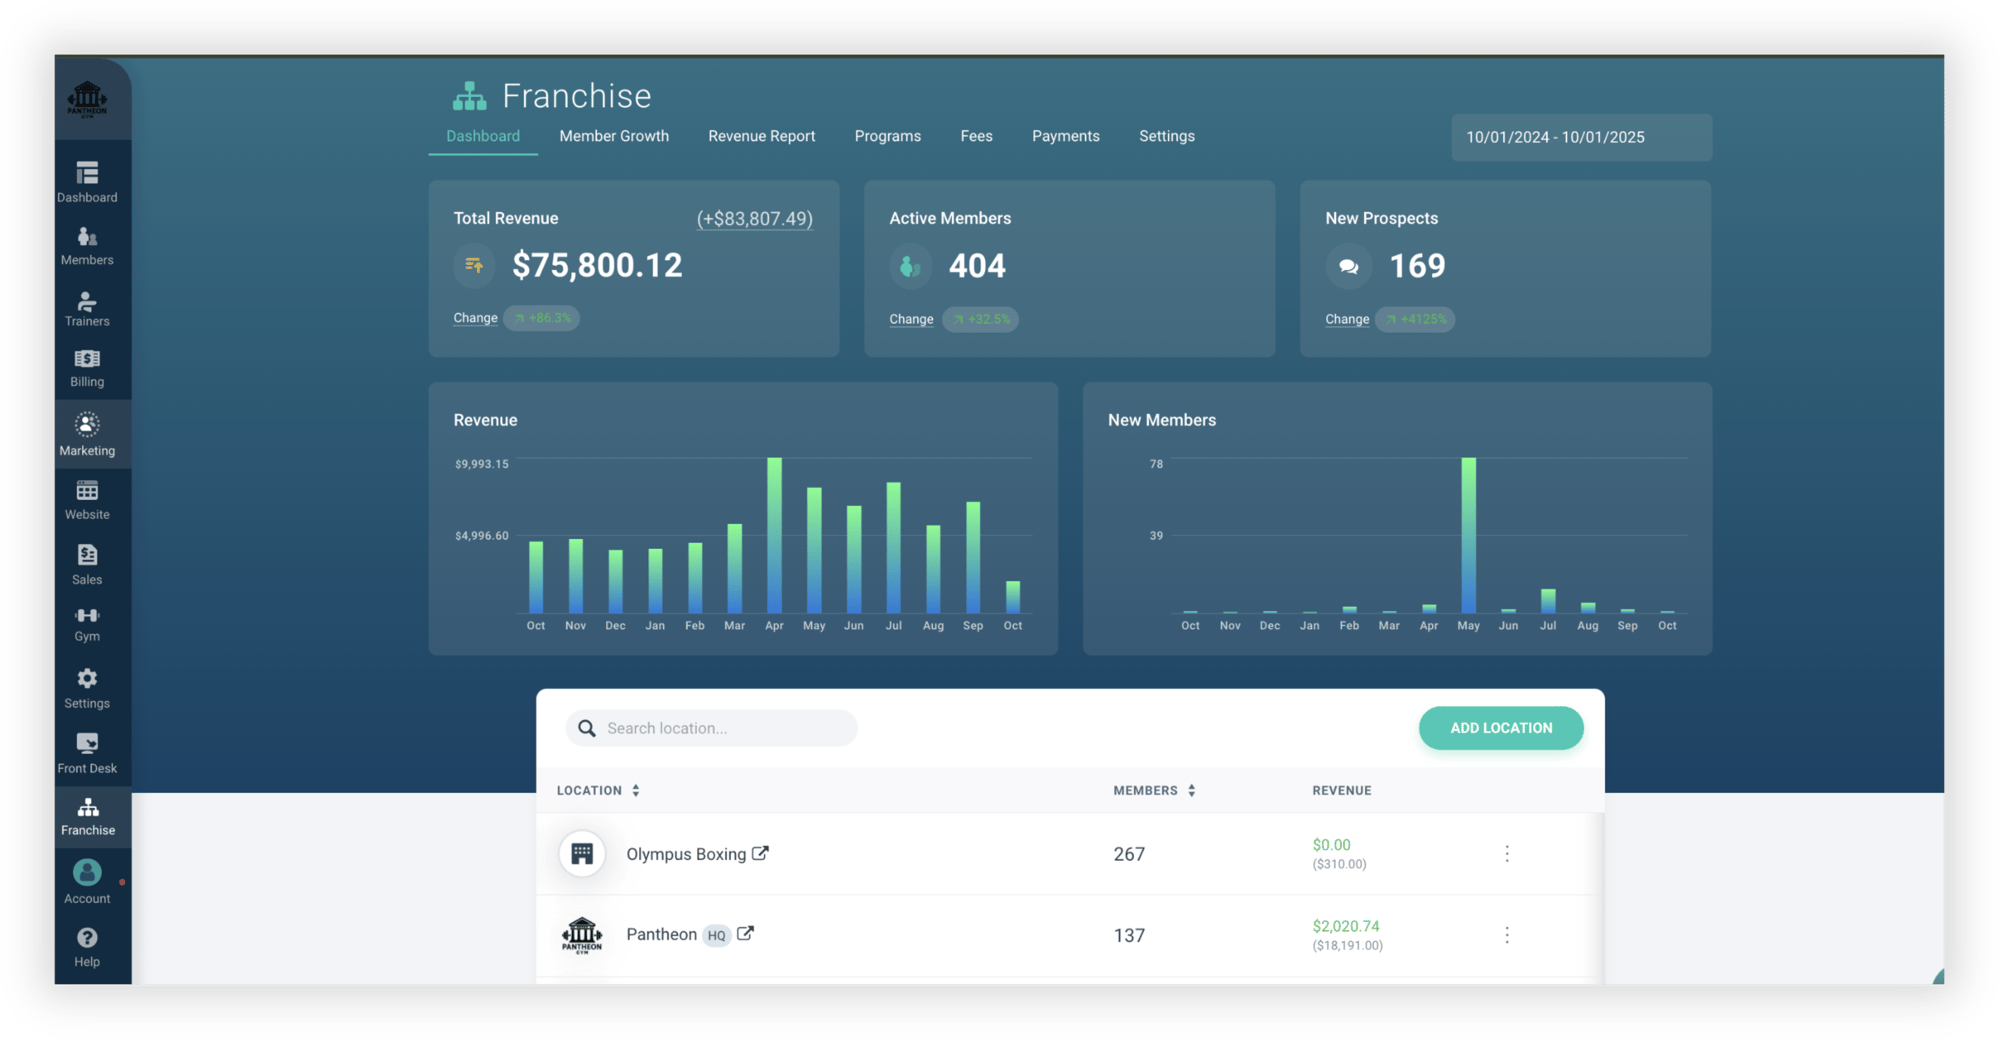Click the 137 members cell
The height and width of the screenshot is (1044, 2010).
(1129, 935)
